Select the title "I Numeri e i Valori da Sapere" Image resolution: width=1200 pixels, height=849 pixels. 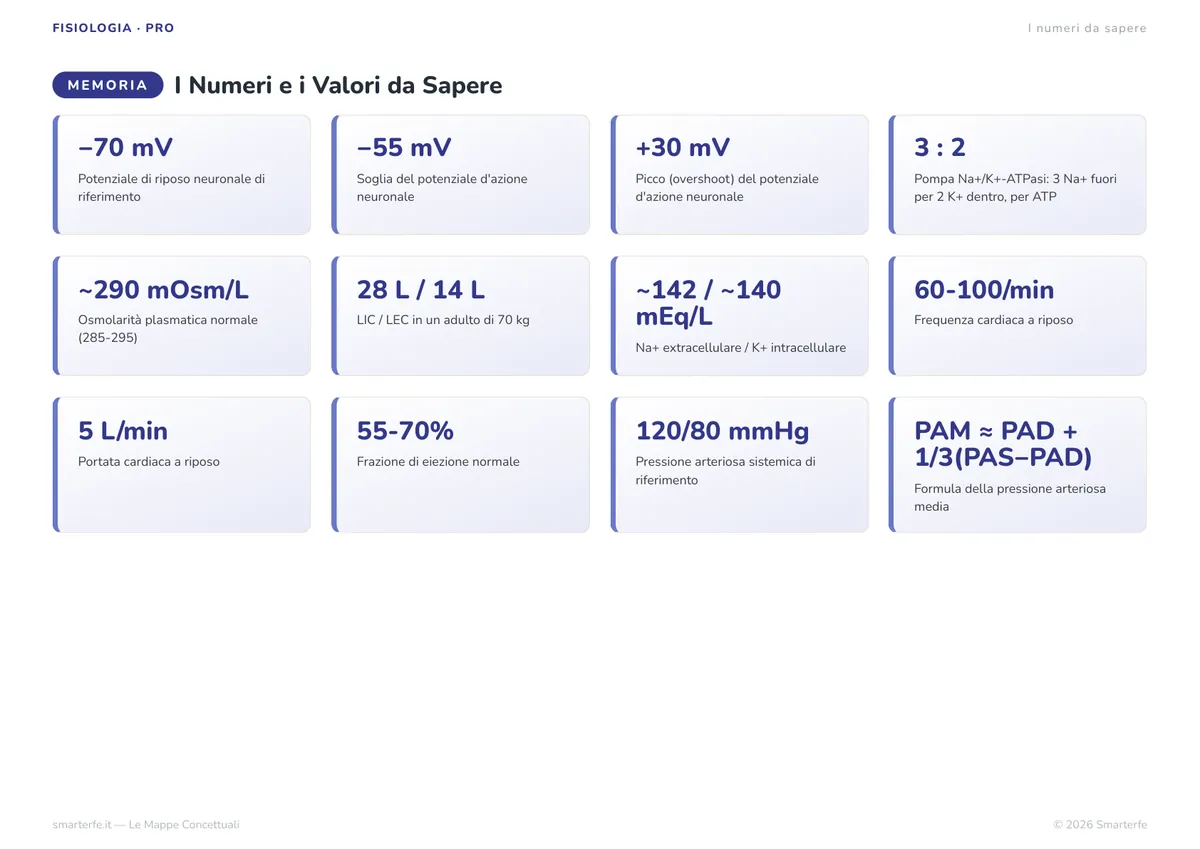pos(338,85)
